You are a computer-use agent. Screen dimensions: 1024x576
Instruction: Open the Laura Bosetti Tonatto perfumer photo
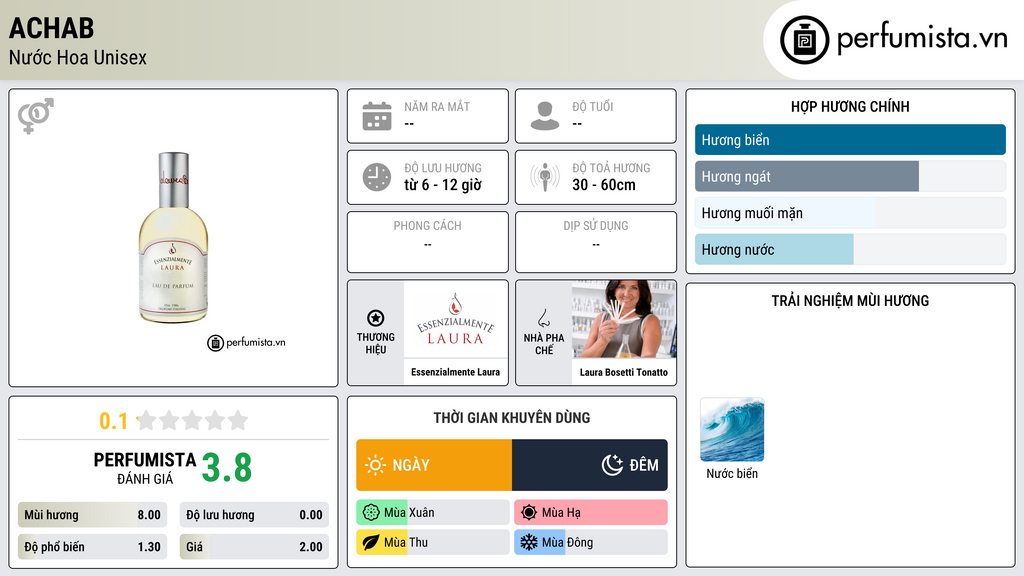coord(624,319)
